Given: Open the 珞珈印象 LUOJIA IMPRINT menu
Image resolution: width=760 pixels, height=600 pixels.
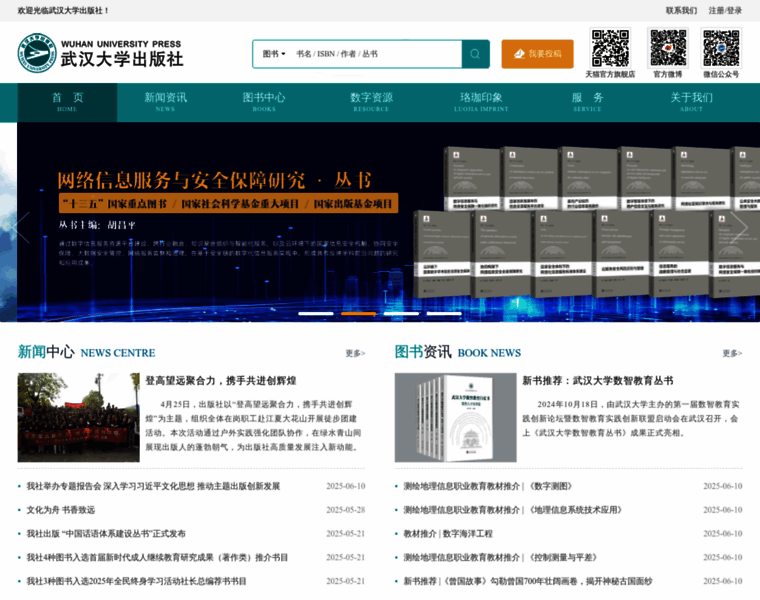Looking at the screenshot, I should coord(481,102).
